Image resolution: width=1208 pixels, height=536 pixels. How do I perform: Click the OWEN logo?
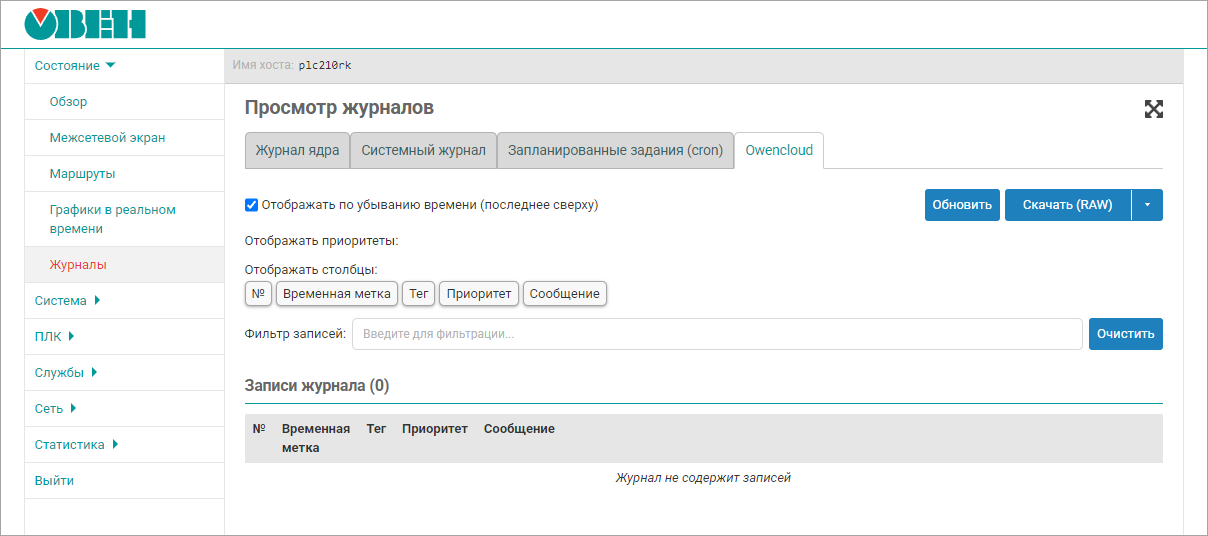pos(85,24)
